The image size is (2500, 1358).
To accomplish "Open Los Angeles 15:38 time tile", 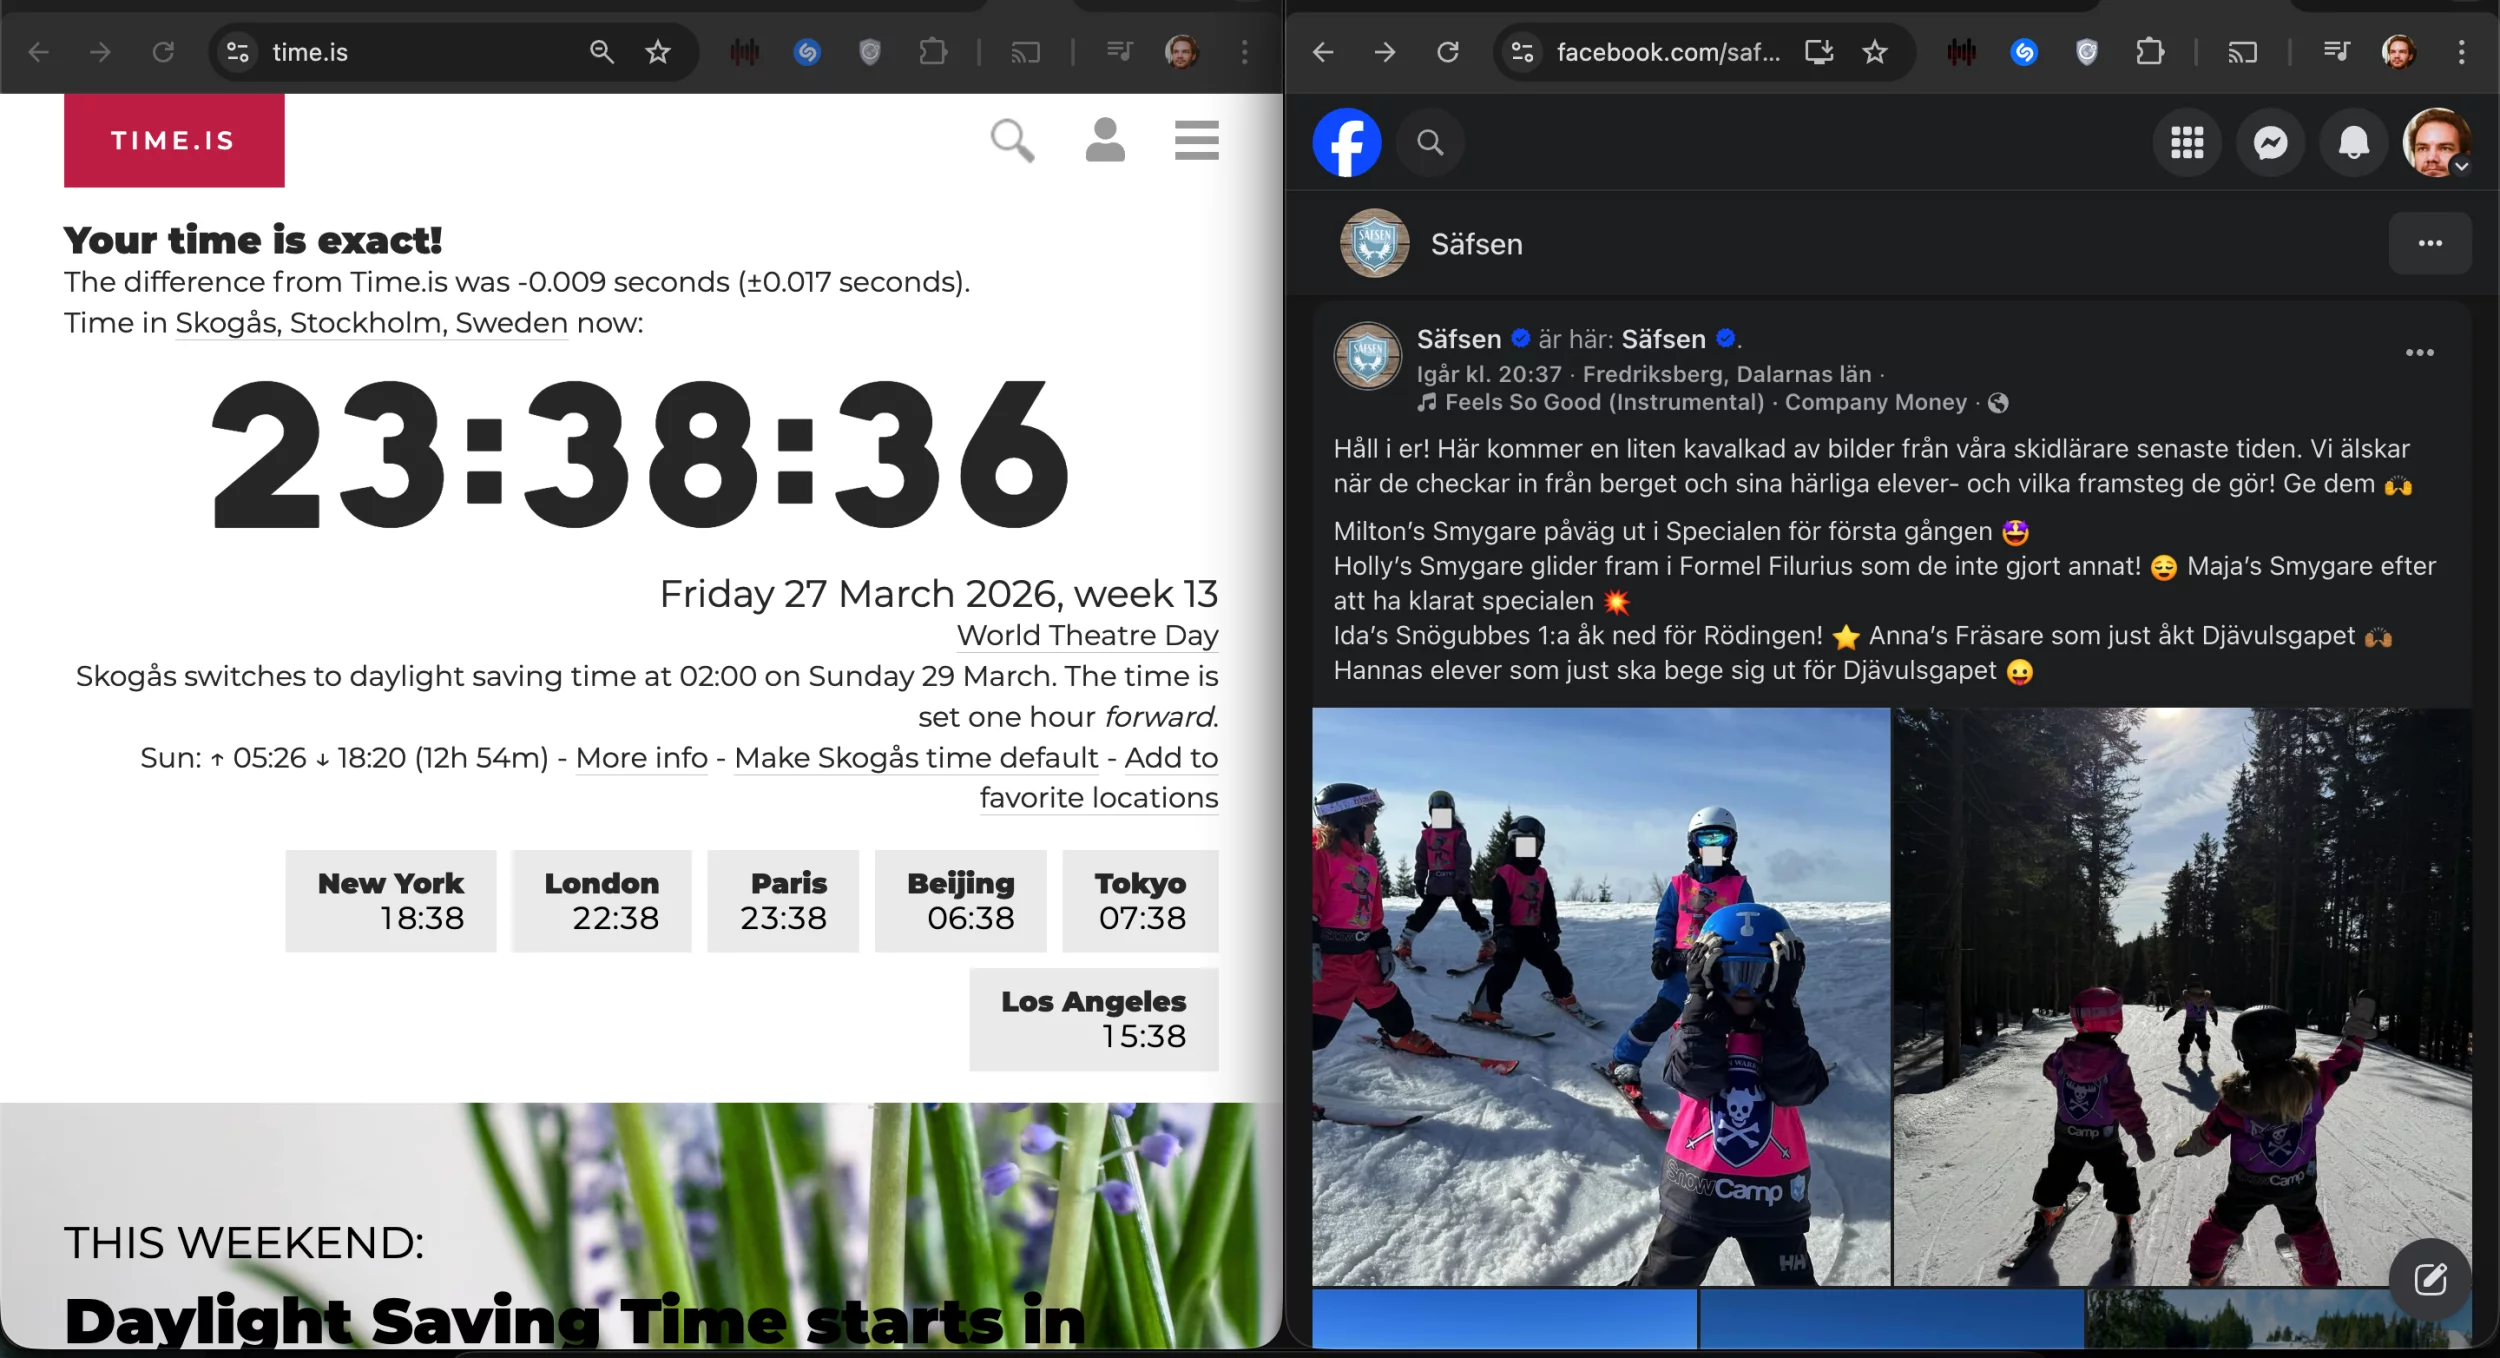I will click(1094, 1019).
